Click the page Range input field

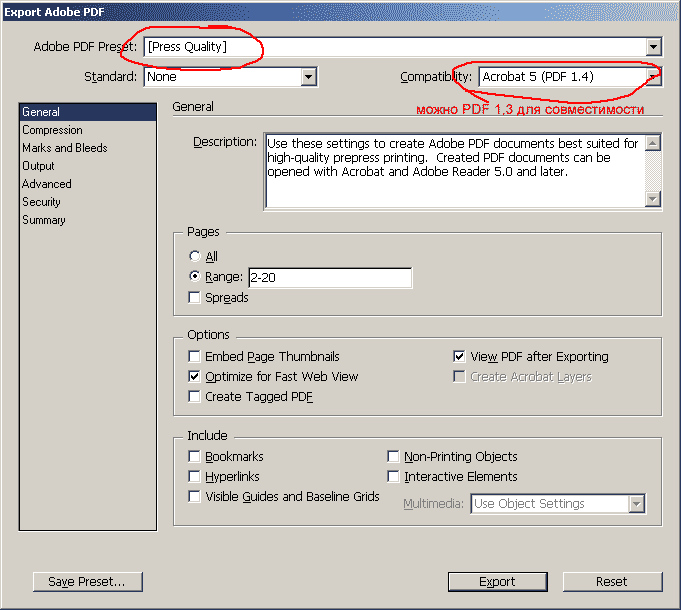[x=330, y=277]
